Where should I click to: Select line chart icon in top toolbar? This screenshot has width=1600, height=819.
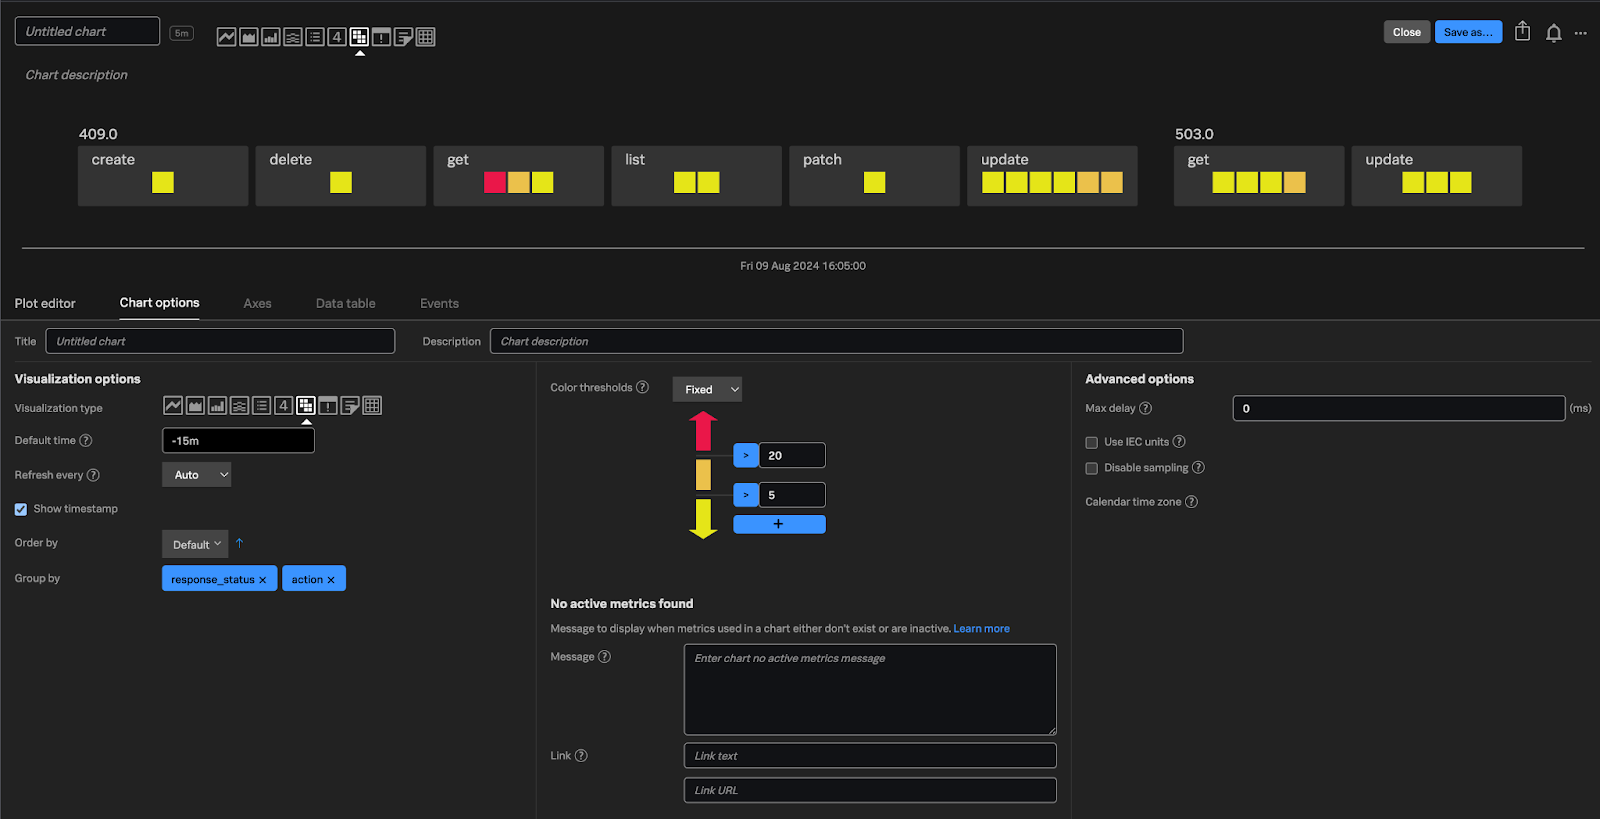[227, 37]
